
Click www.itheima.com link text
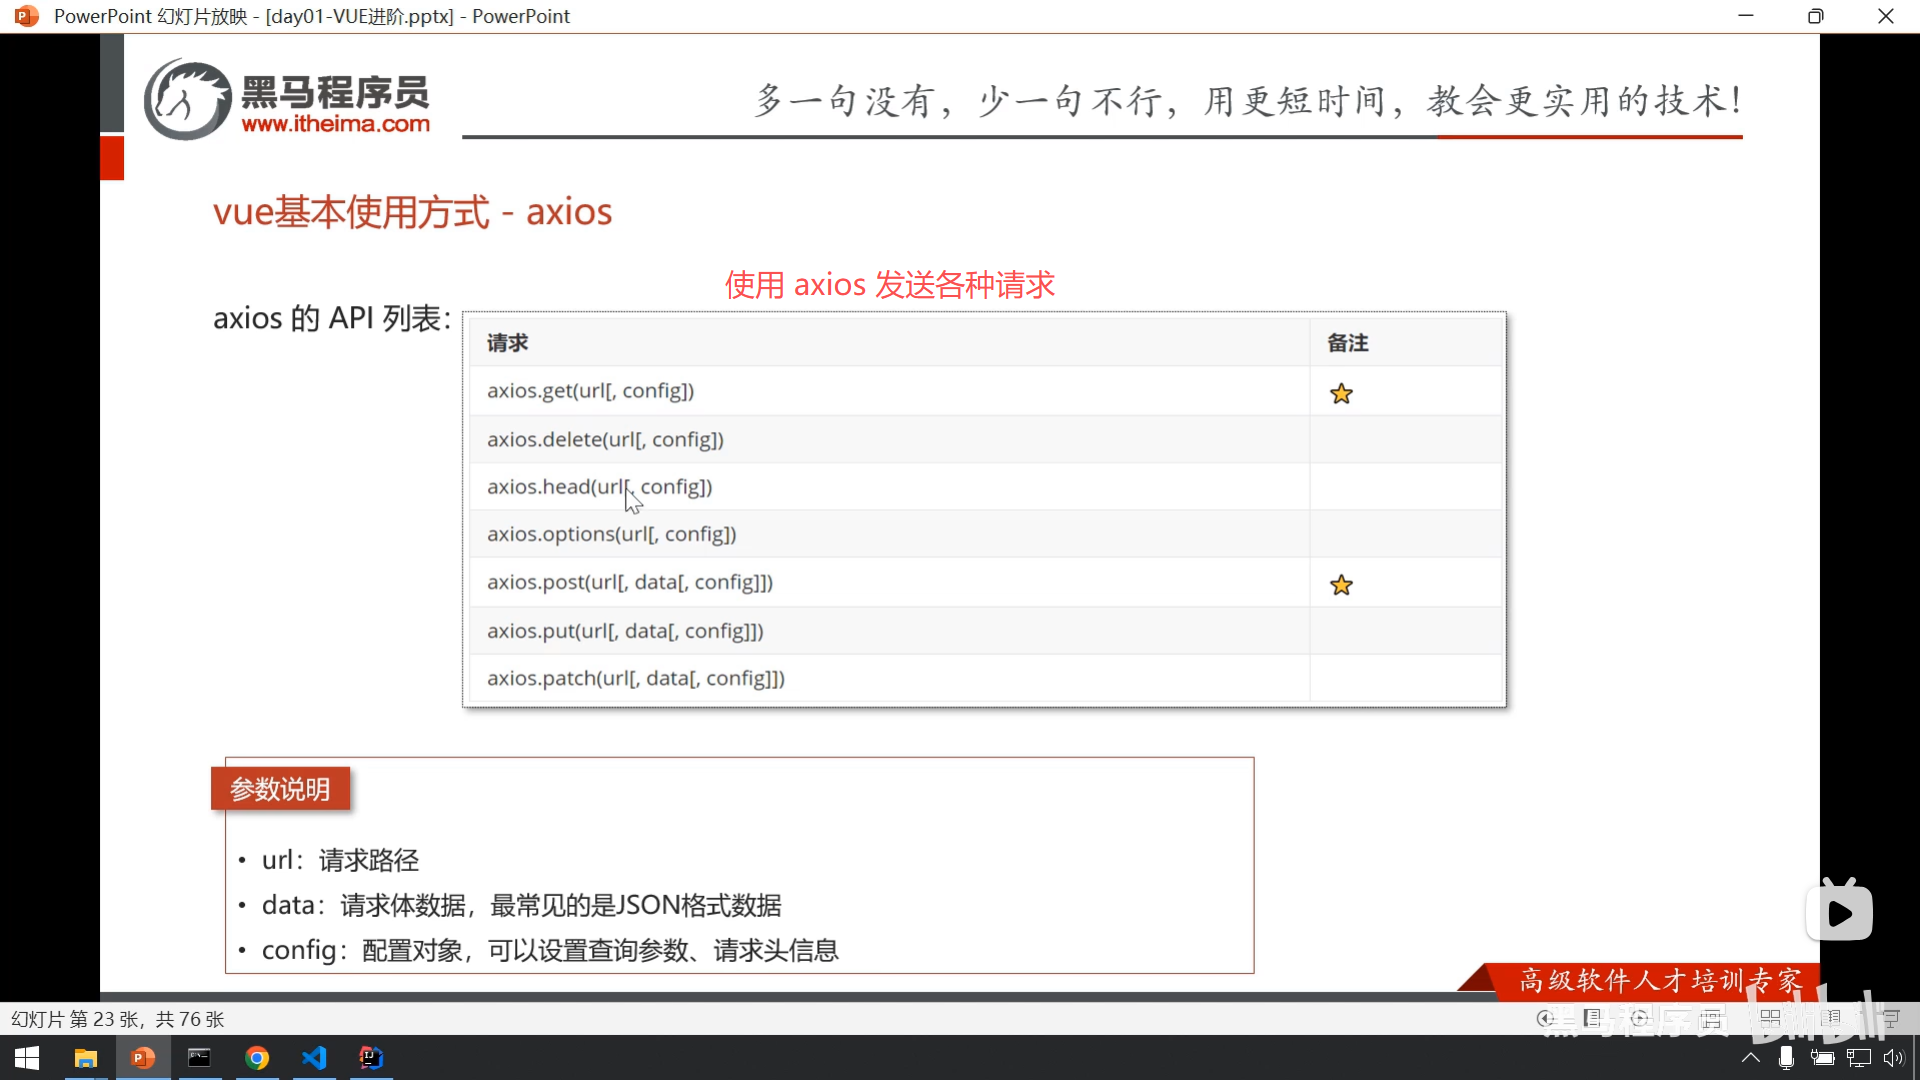(x=335, y=124)
